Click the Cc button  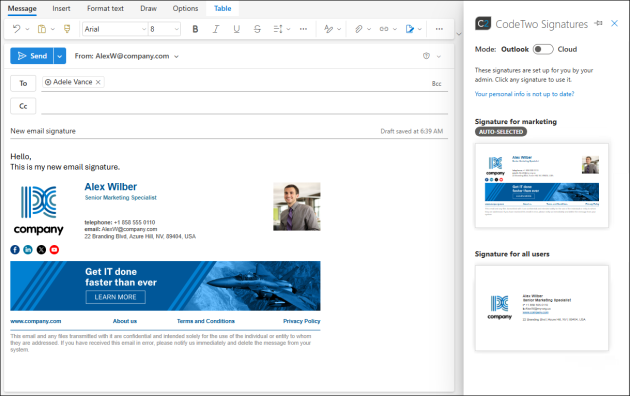[23, 106]
